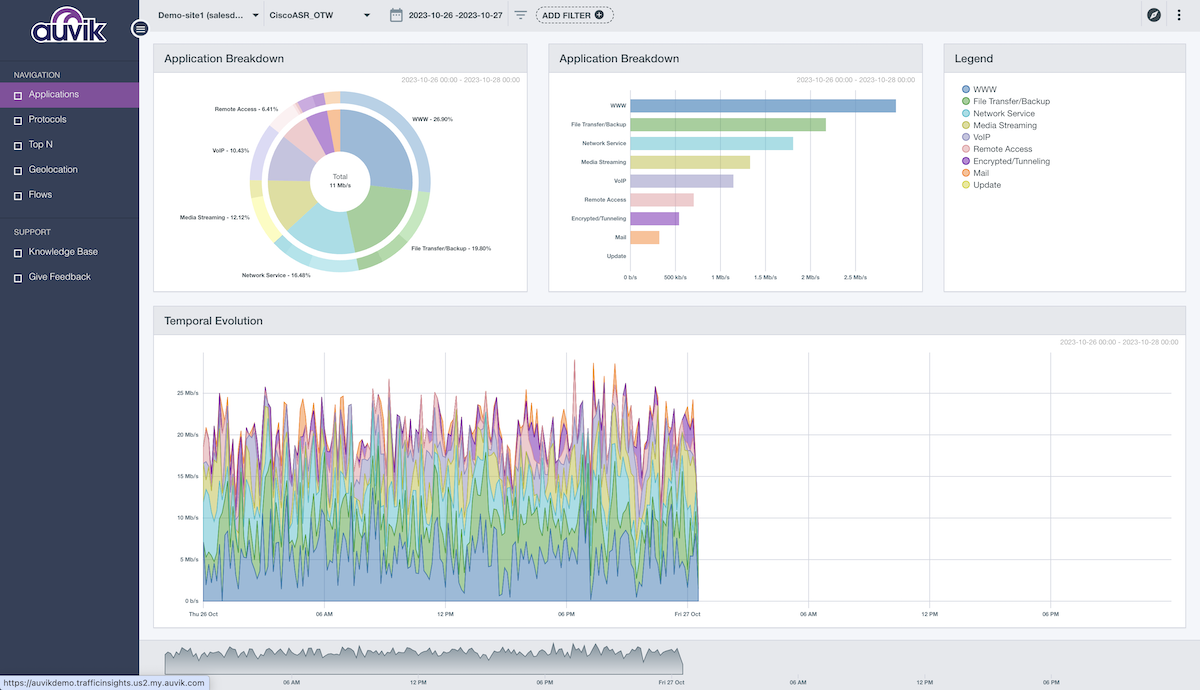
Task: Click the Knowledge Base icon under Support
Action: [x=16, y=251]
